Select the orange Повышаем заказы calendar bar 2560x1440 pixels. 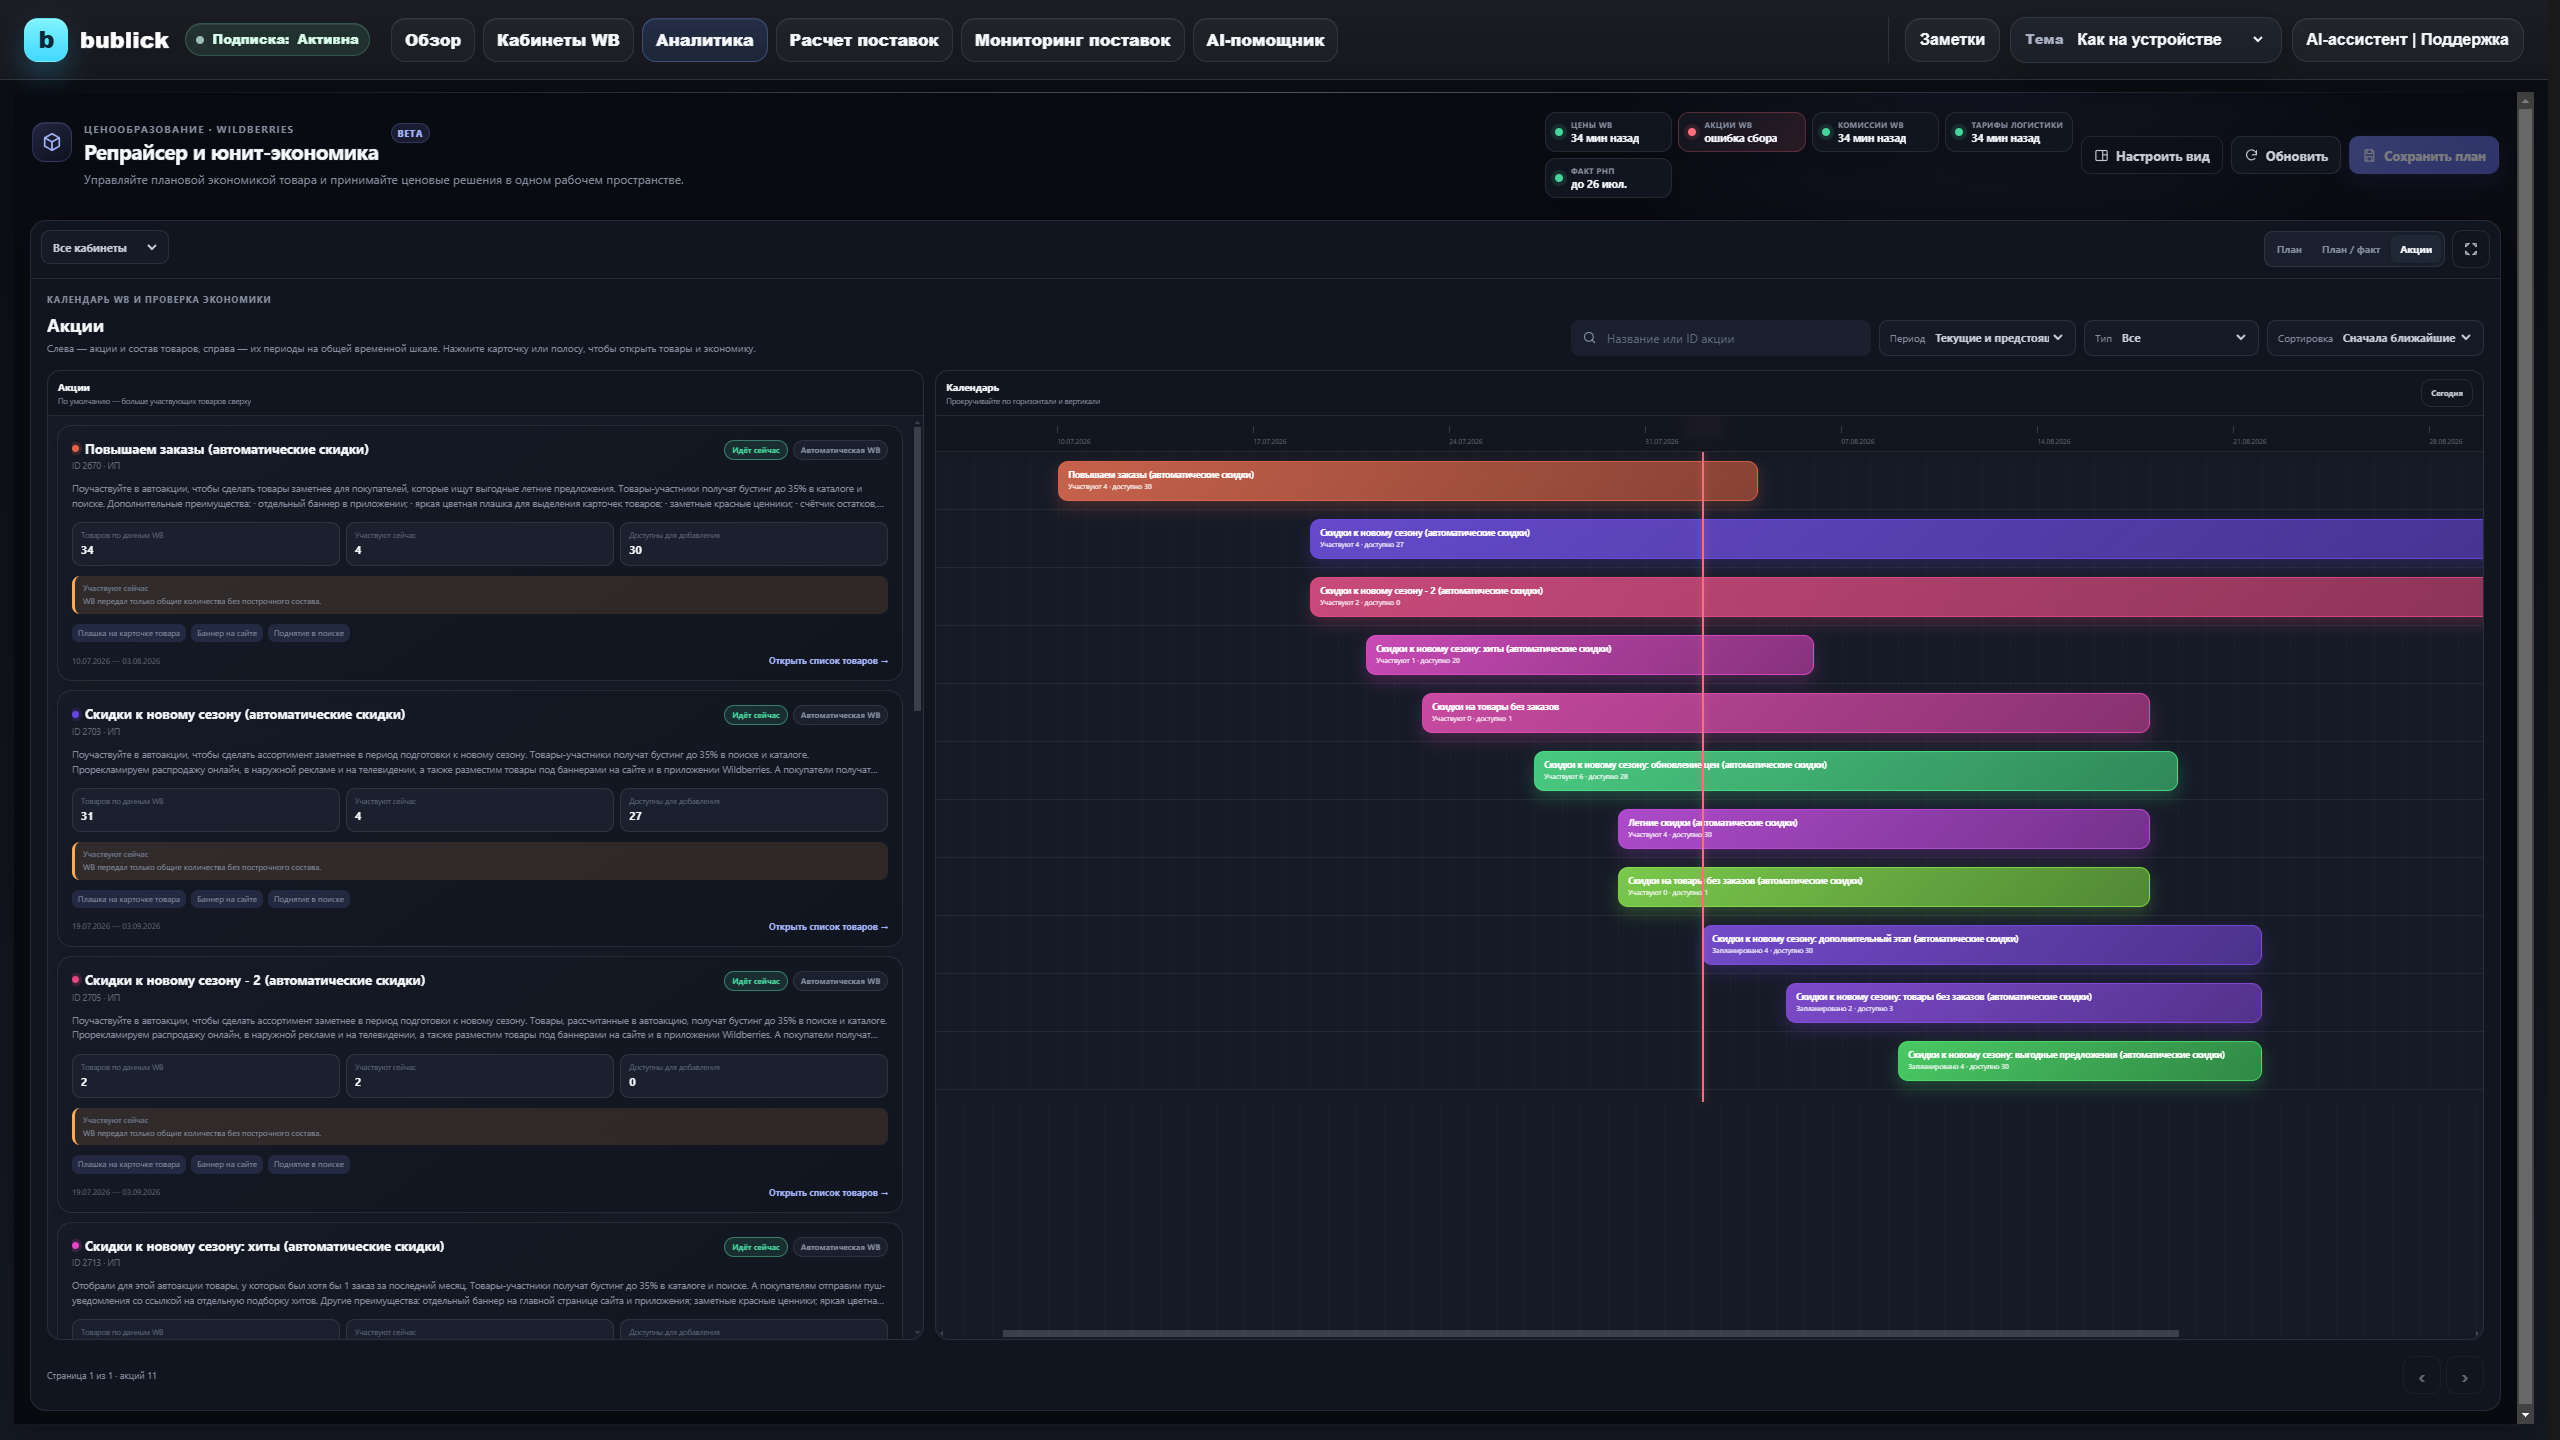pyautogui.click(x=1407, y=481)
